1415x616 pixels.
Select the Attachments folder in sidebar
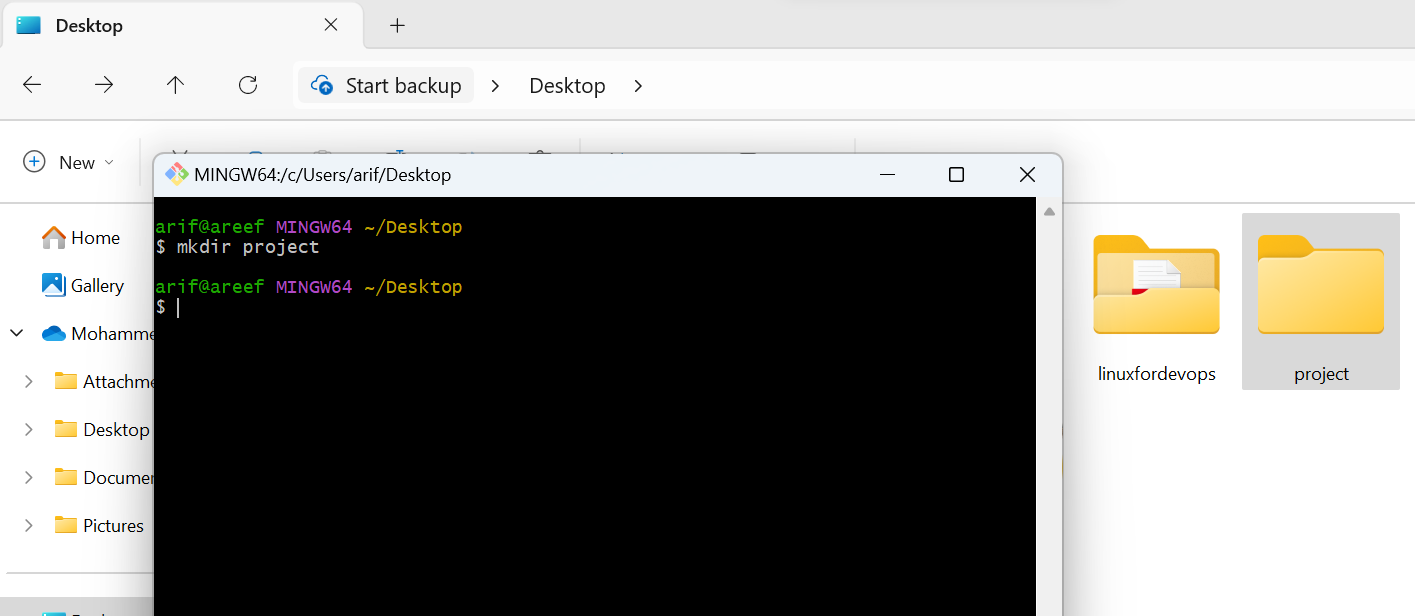pos(104,381)
